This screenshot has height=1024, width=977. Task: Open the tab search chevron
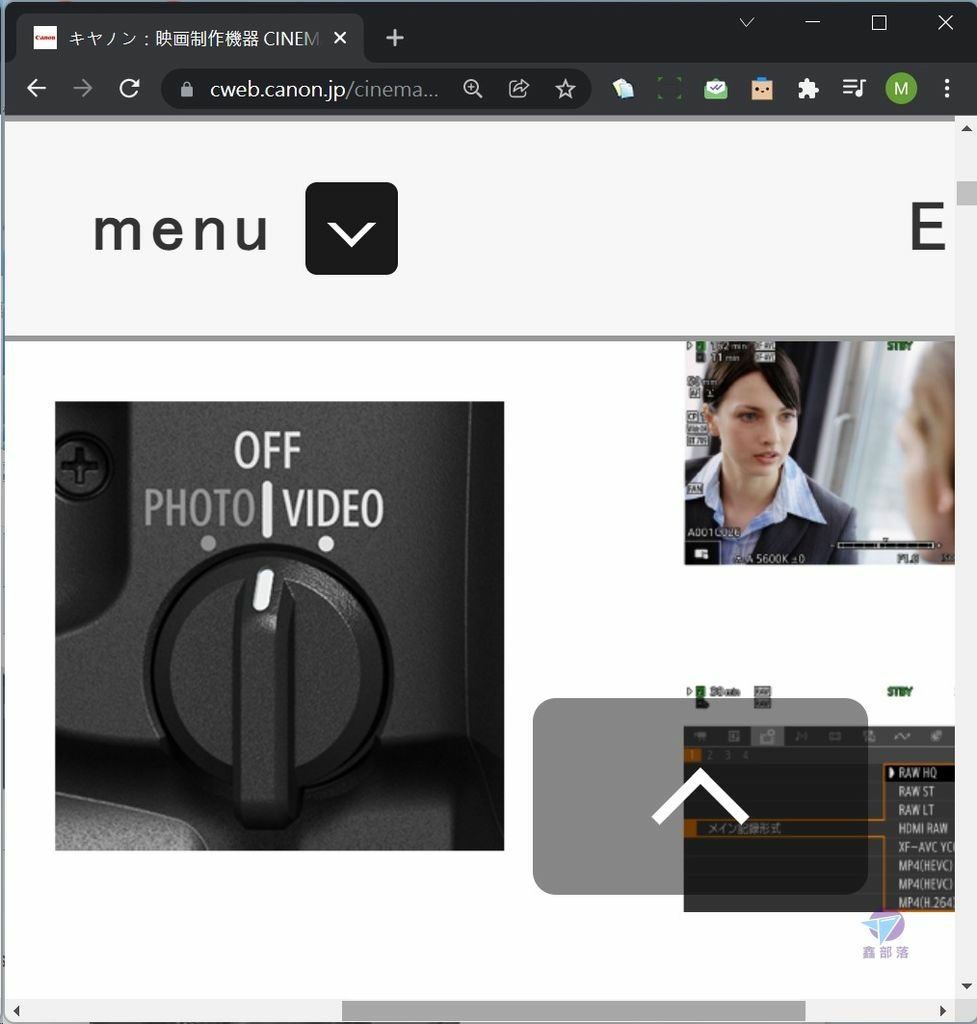pyautogui.click(x=747, y=23)
